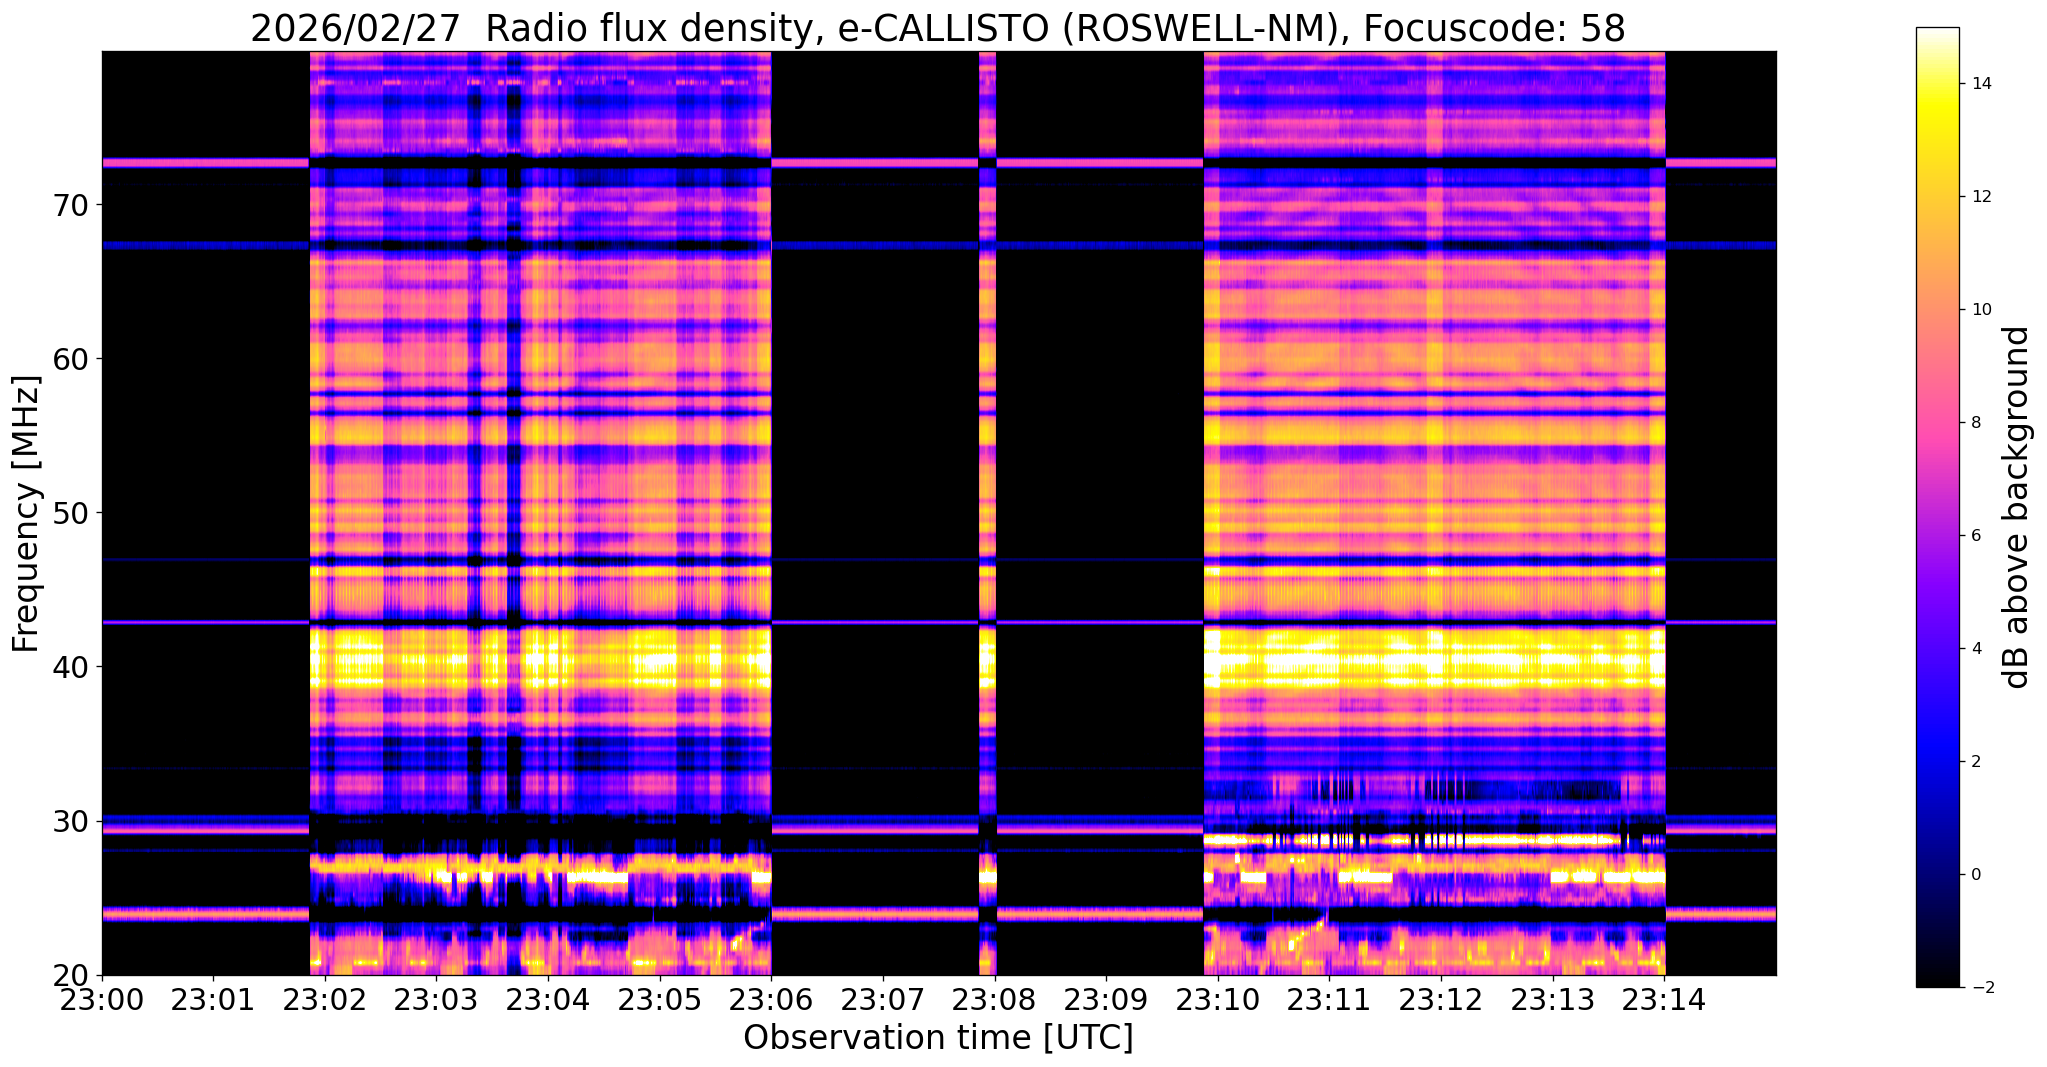2047x1067 pixels.
Task: Click the 23:00 time tick label
Action: coord(102,999)
